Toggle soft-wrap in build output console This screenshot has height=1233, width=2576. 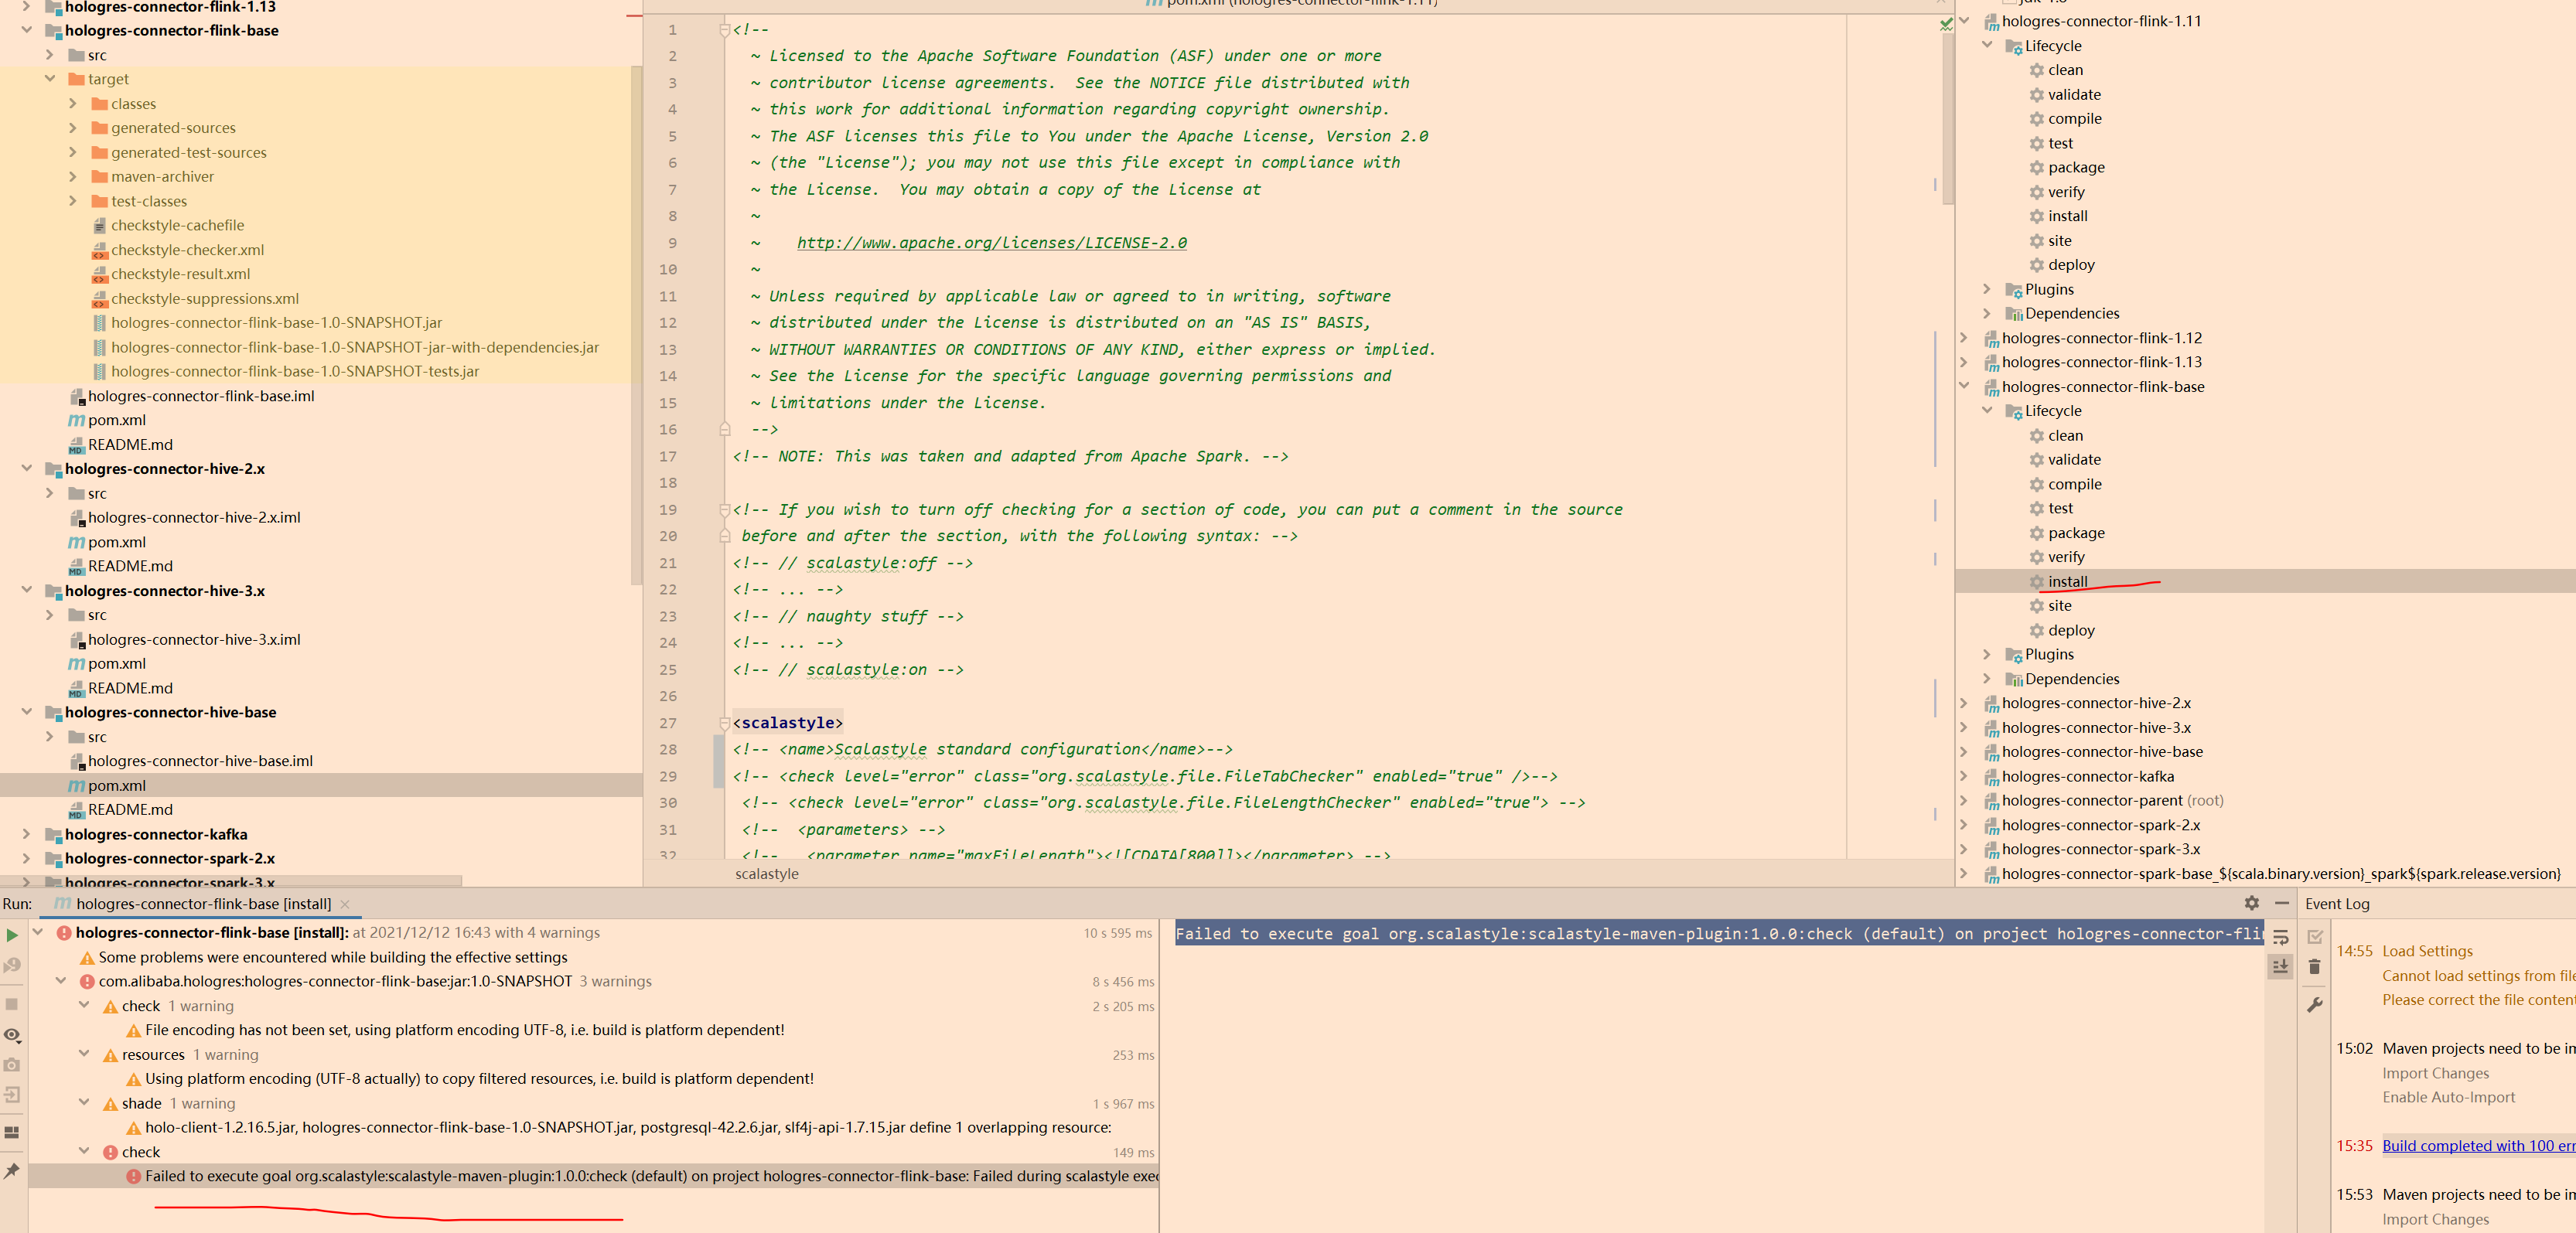point(2281,938)
